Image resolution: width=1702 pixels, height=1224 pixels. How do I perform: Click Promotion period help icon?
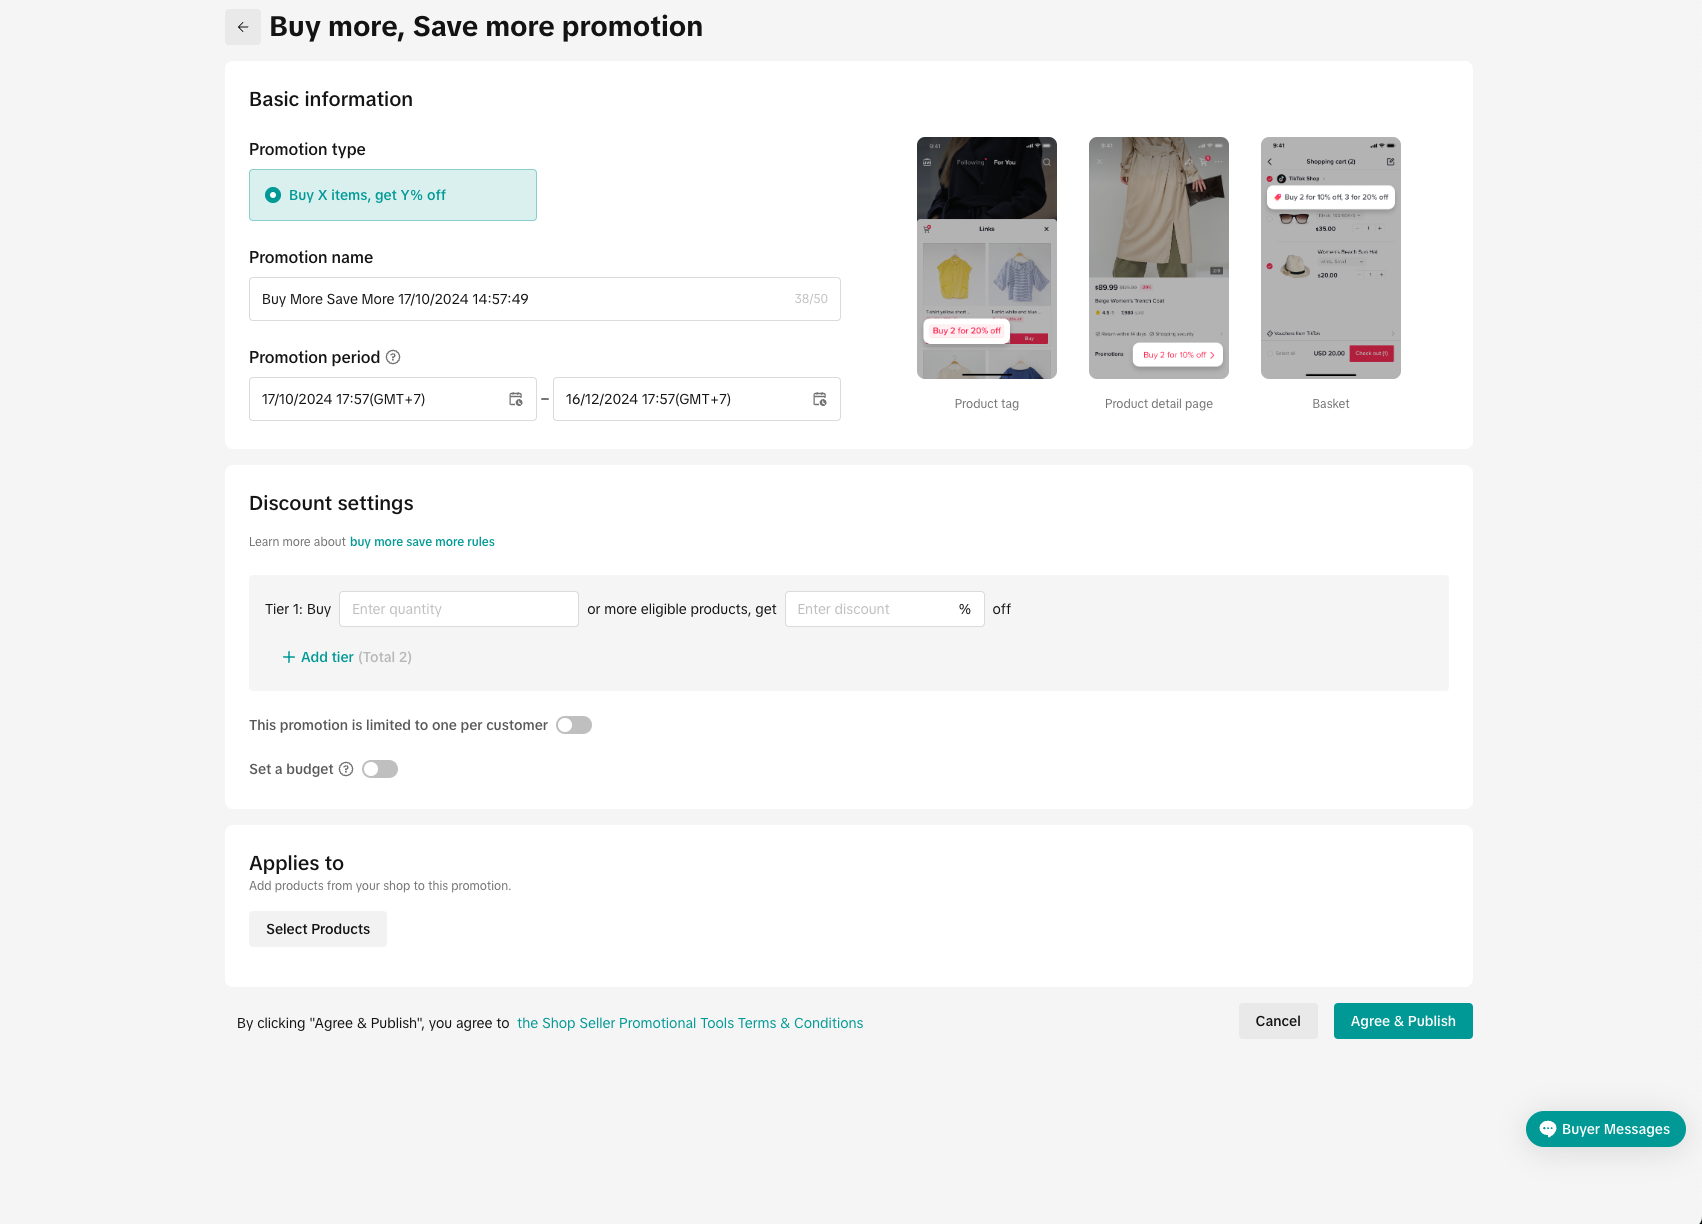click(x=393, y=357)
